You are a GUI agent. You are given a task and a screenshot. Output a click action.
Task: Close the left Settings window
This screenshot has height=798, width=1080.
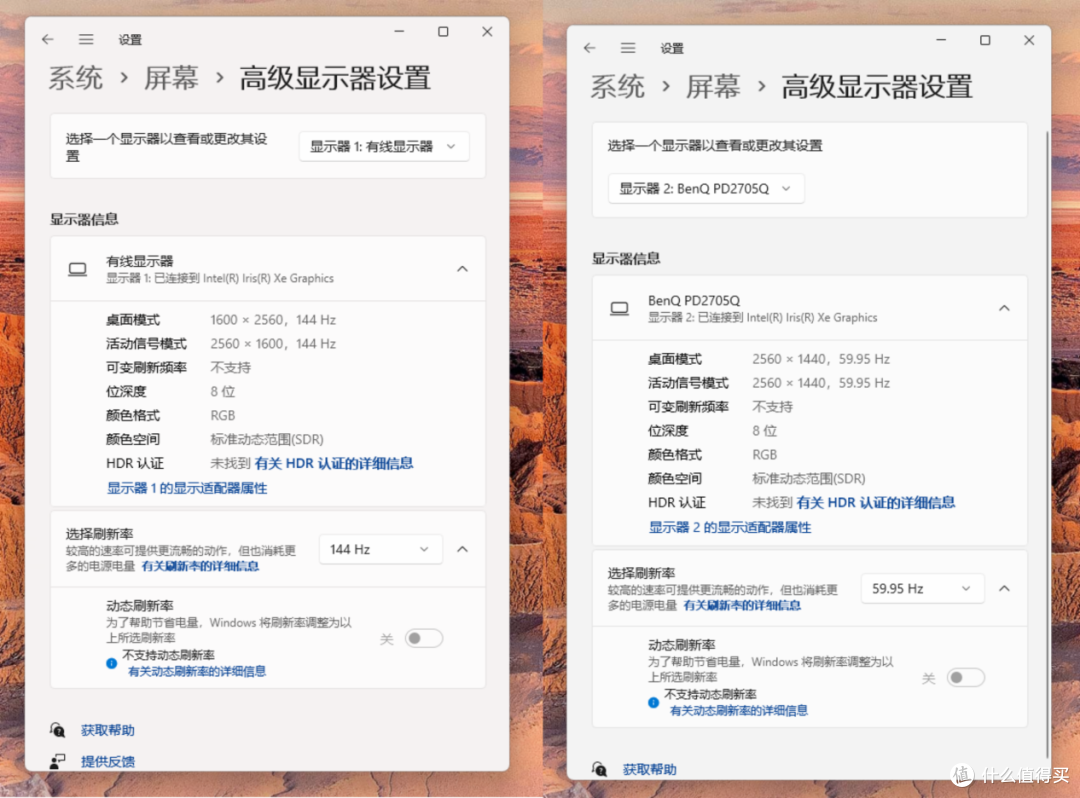487,32
